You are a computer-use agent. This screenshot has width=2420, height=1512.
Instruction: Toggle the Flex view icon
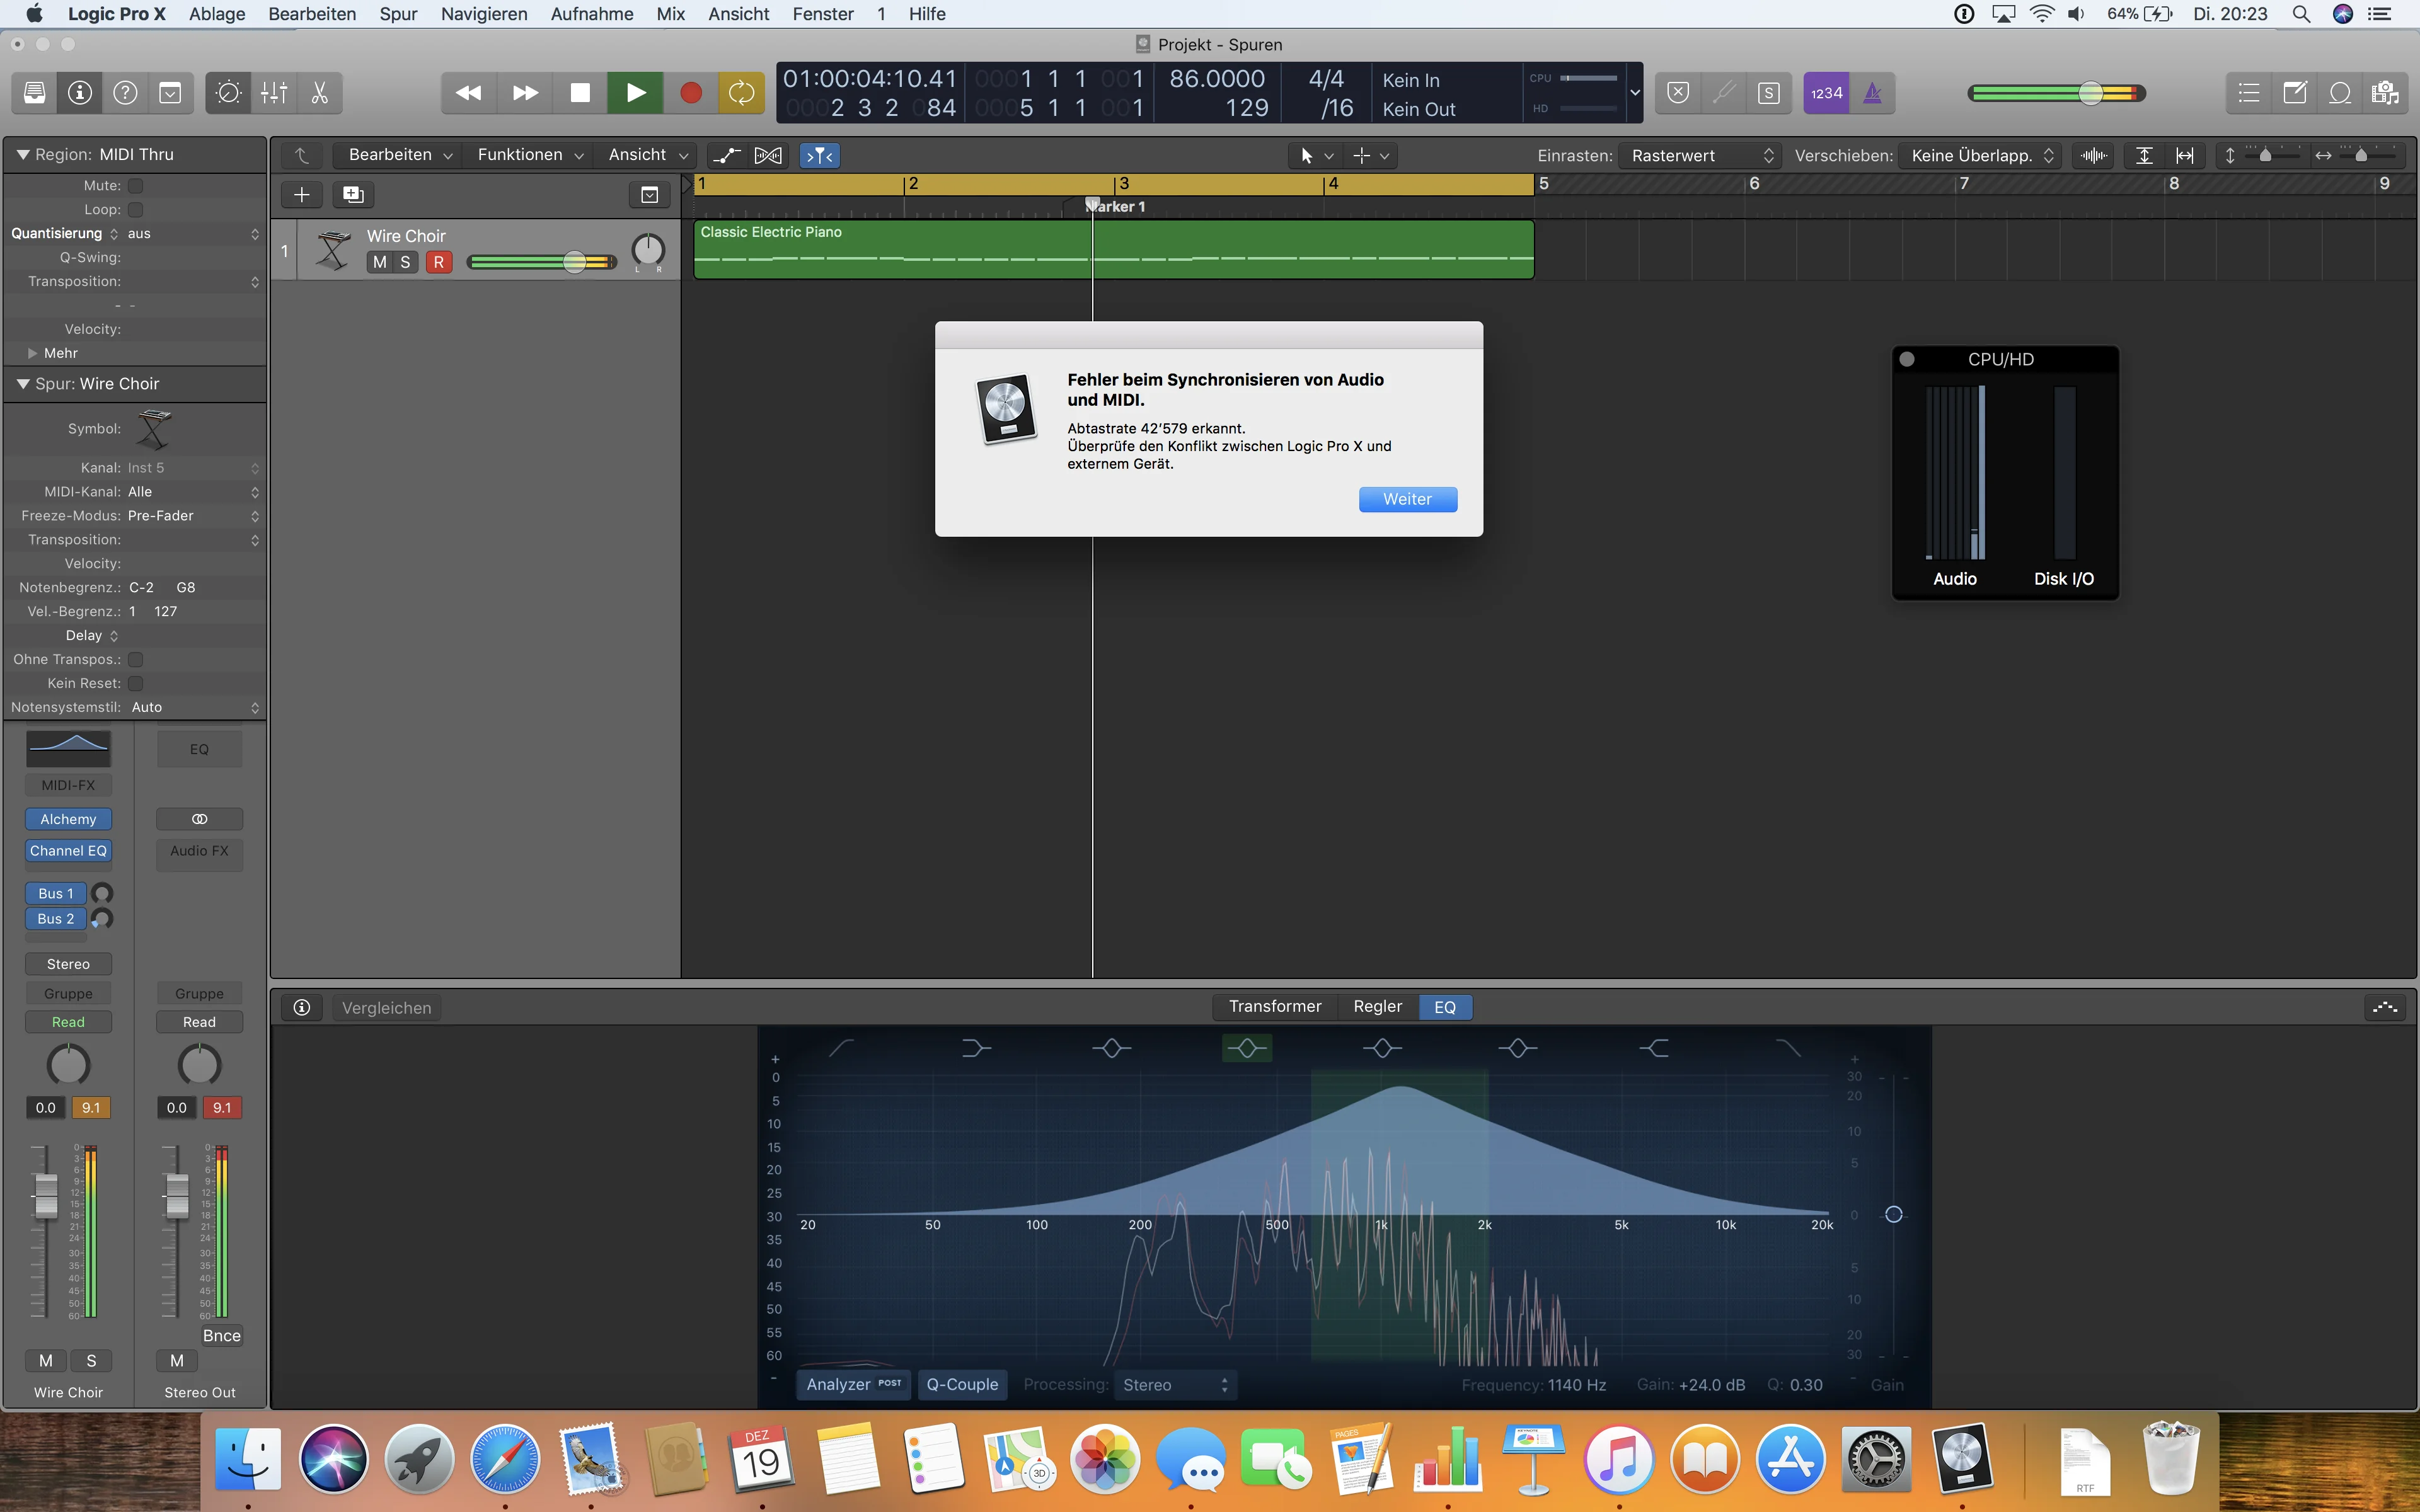768,155
